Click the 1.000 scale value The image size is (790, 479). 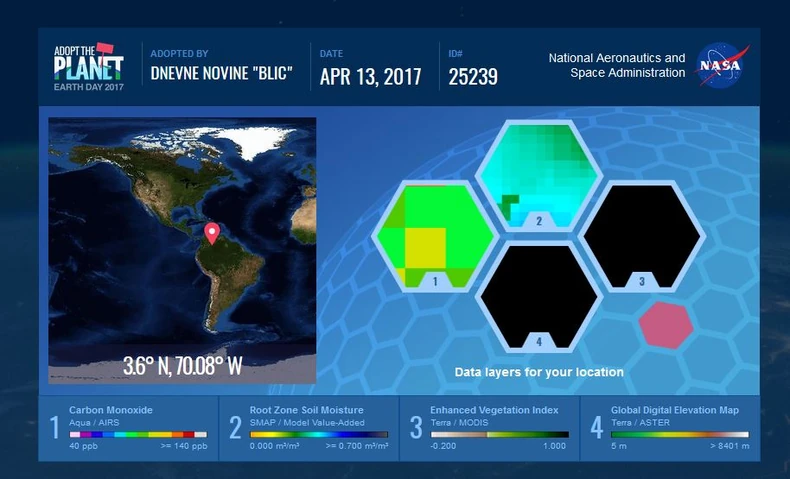tap(554, 446)
